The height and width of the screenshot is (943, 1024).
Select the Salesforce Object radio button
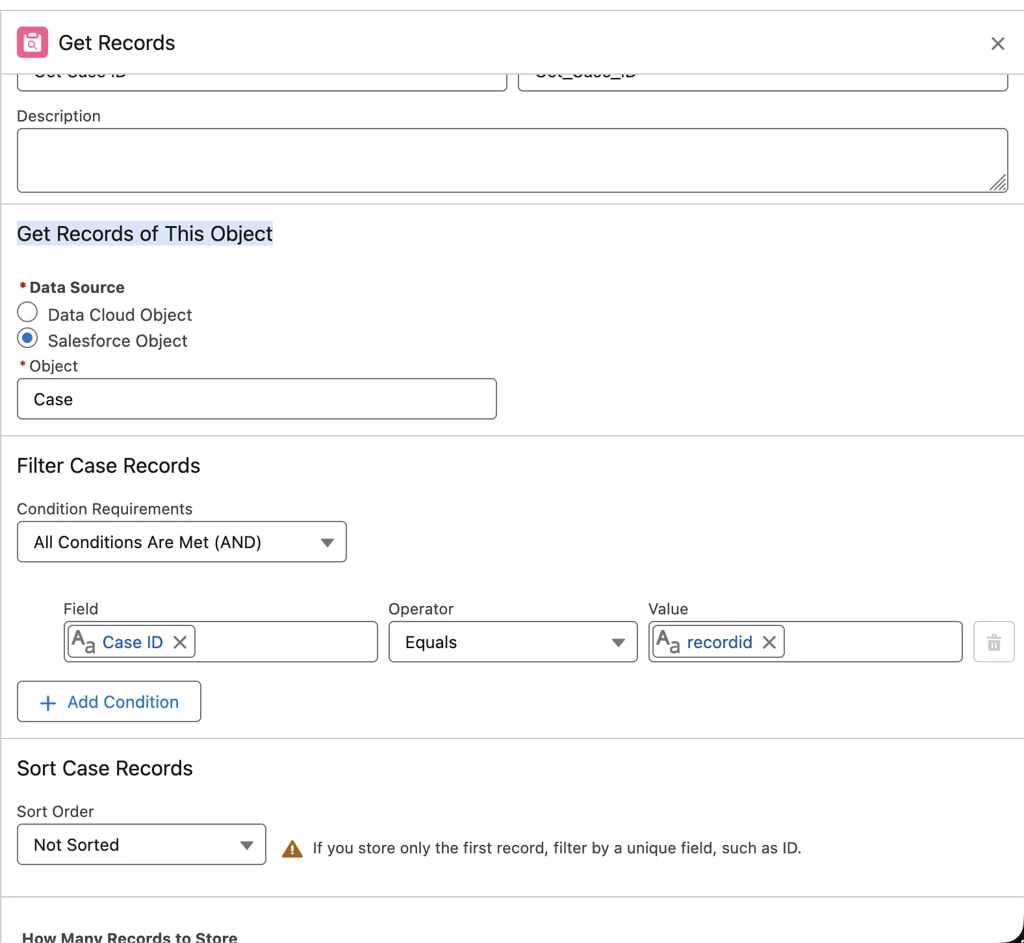27,339
